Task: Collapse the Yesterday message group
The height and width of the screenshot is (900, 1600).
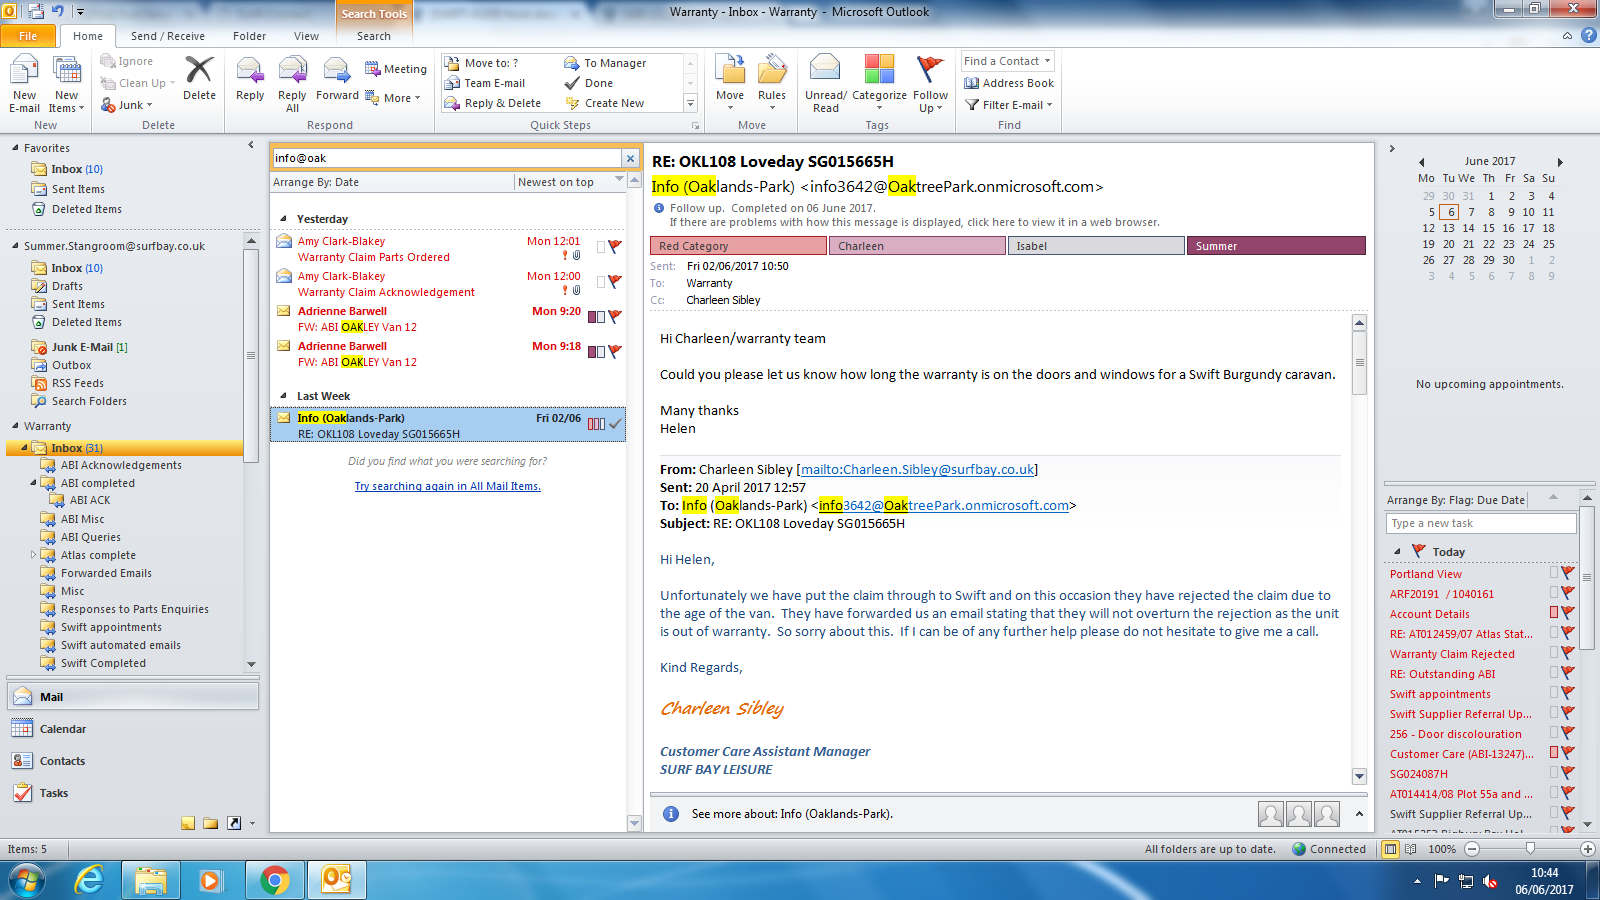Action: [x=283, y=219]
